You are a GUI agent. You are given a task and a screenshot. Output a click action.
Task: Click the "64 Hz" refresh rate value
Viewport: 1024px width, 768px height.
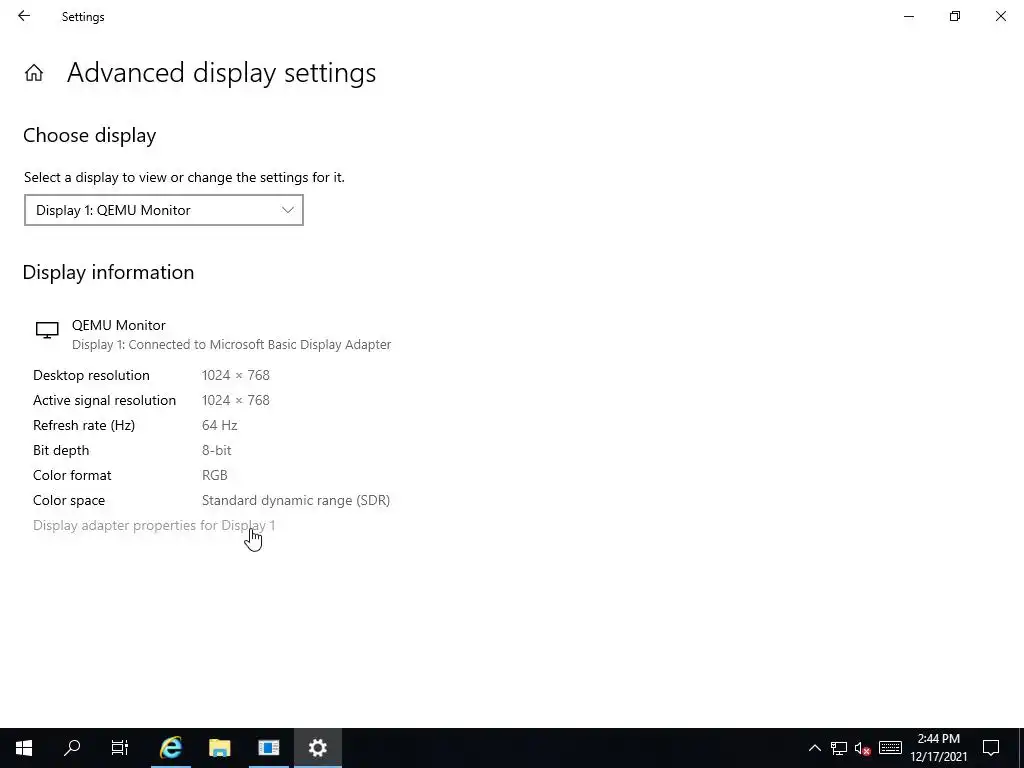coord(219,425)
